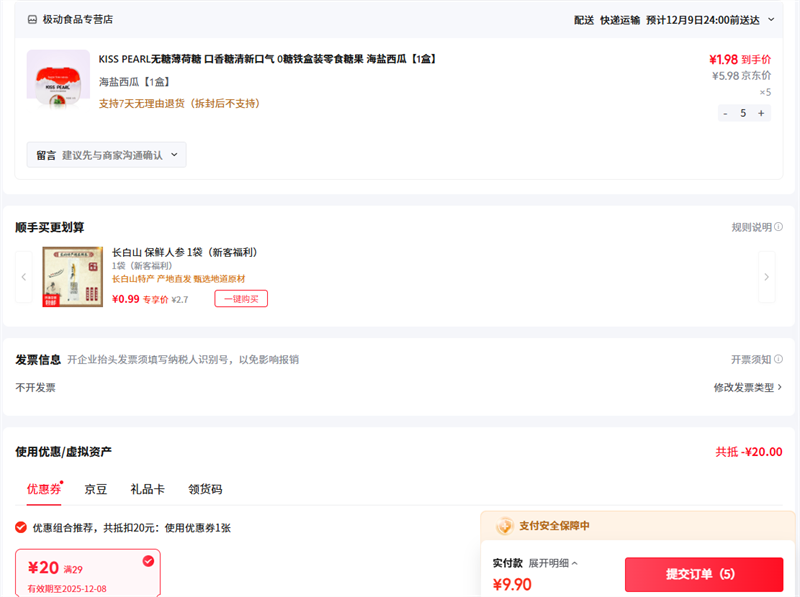Select the 优惠券 tab
The height and width of the screenshot is (597, 800).
coord(44,489)
